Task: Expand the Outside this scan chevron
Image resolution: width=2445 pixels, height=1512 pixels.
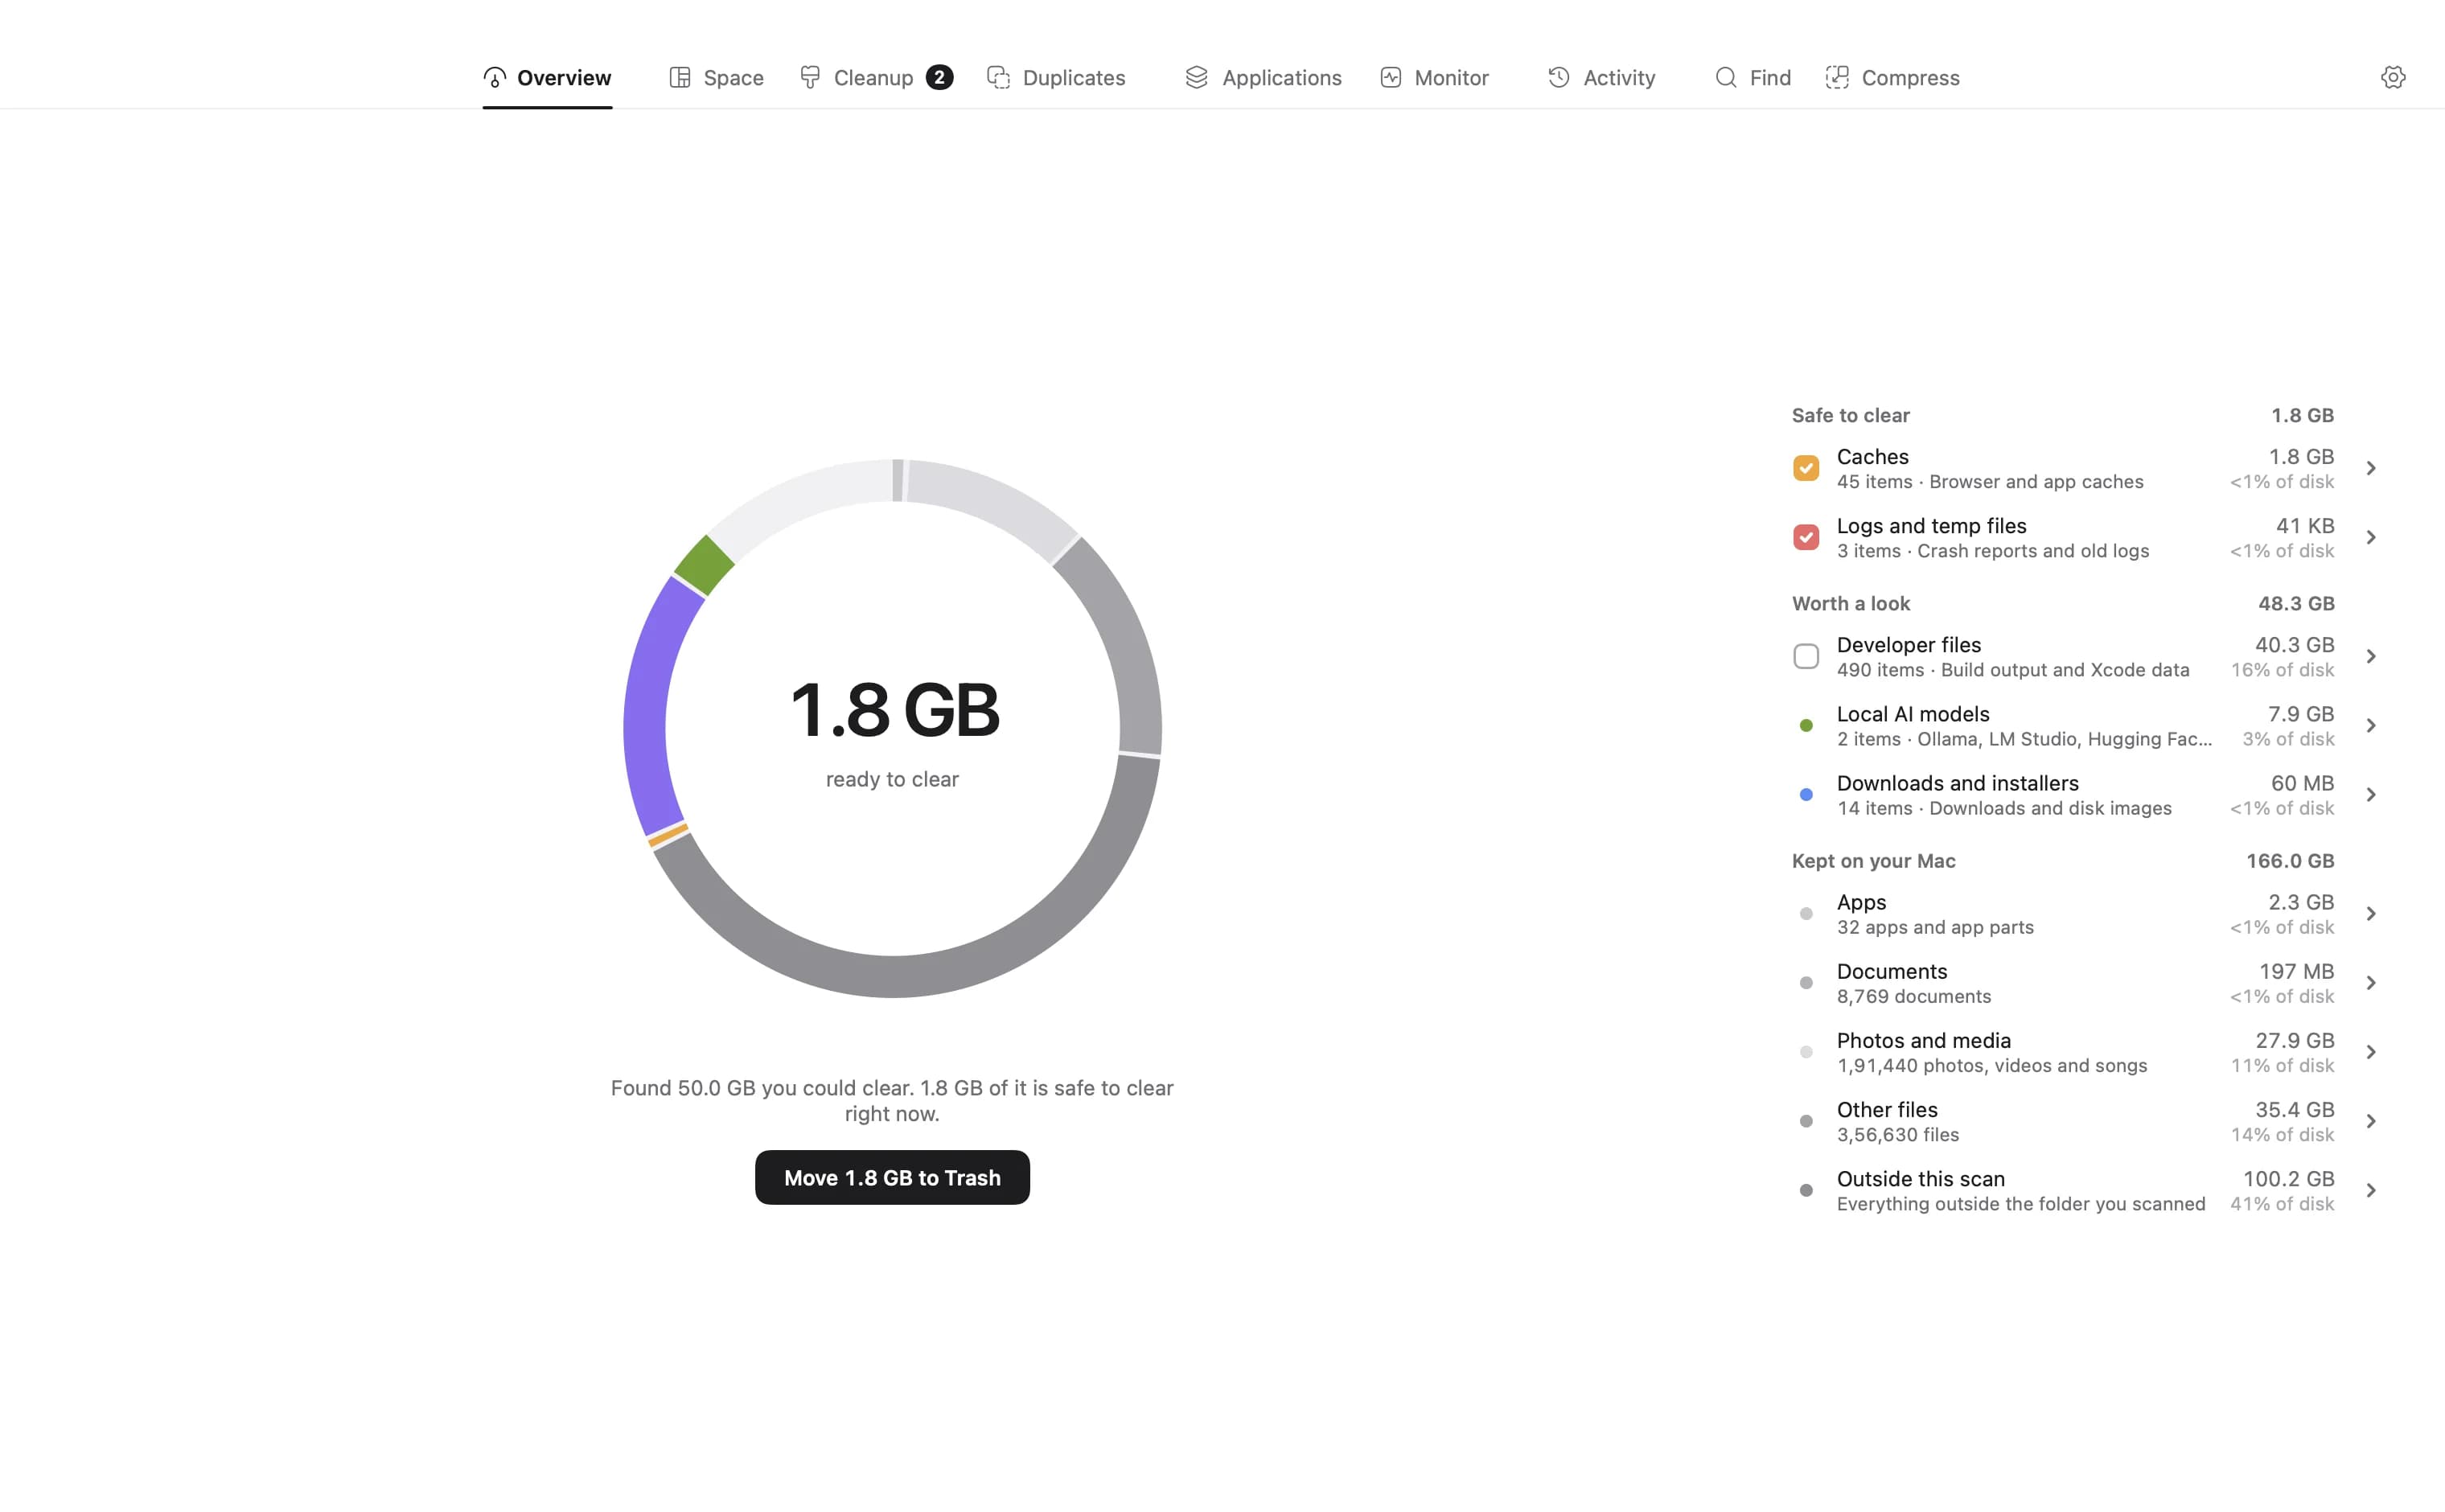Action: pyautogui.click(x=2371, y=1190)
